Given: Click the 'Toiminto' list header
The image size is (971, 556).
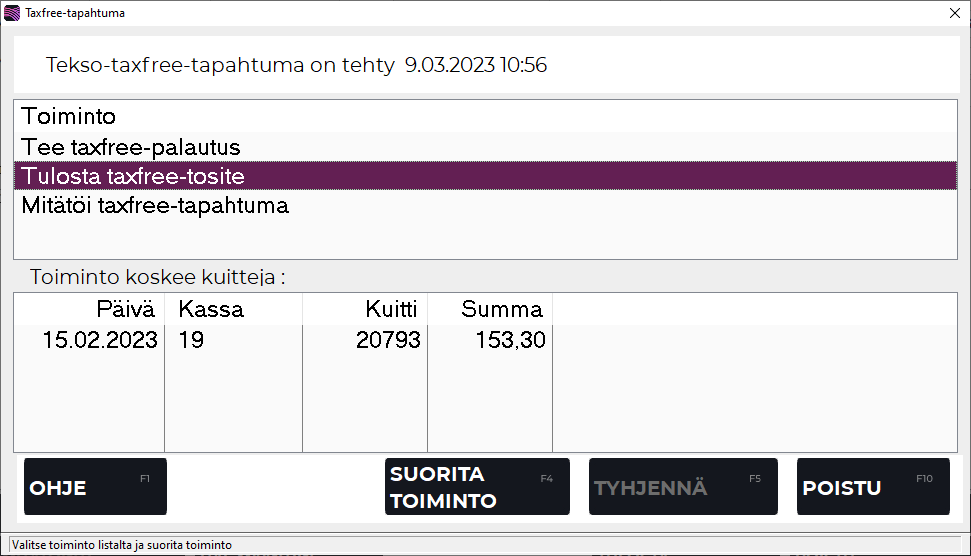Looking at the screenshot, I should coord(69,117).
